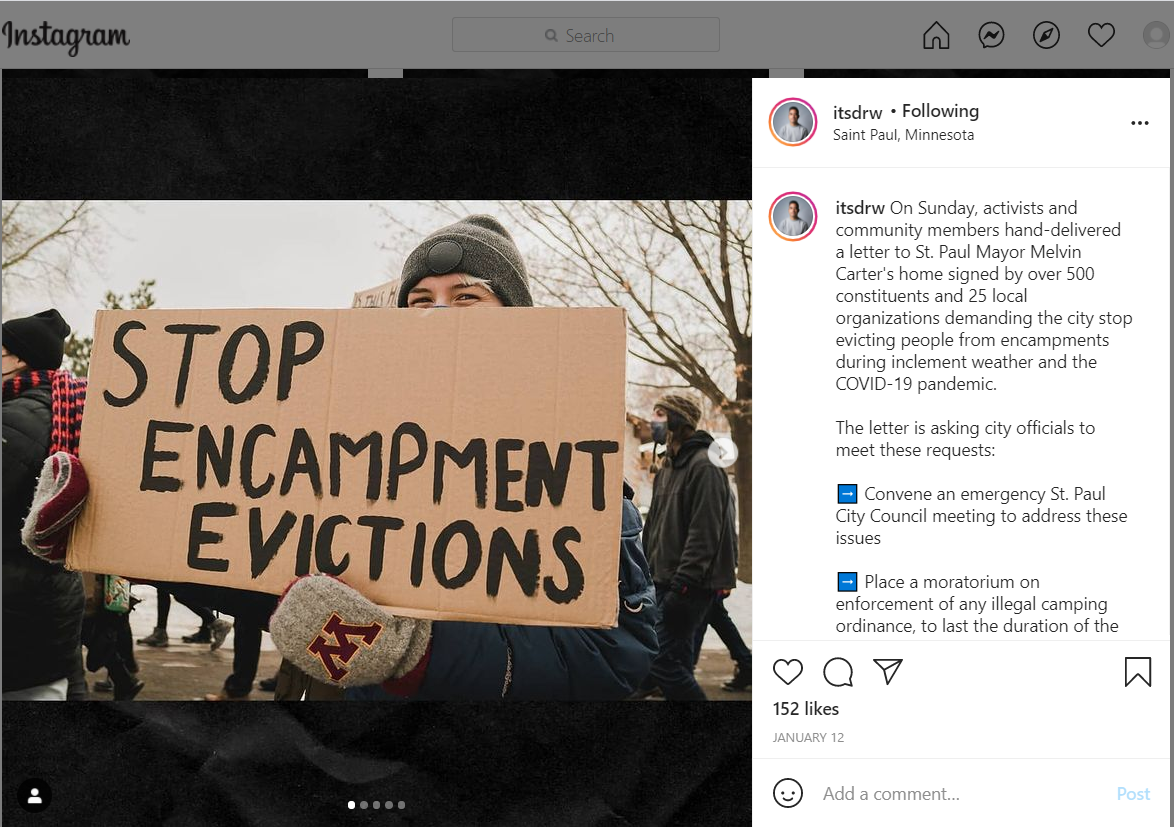
Task: Open the profile avatar in top bar
Action: coord(1157,34)
